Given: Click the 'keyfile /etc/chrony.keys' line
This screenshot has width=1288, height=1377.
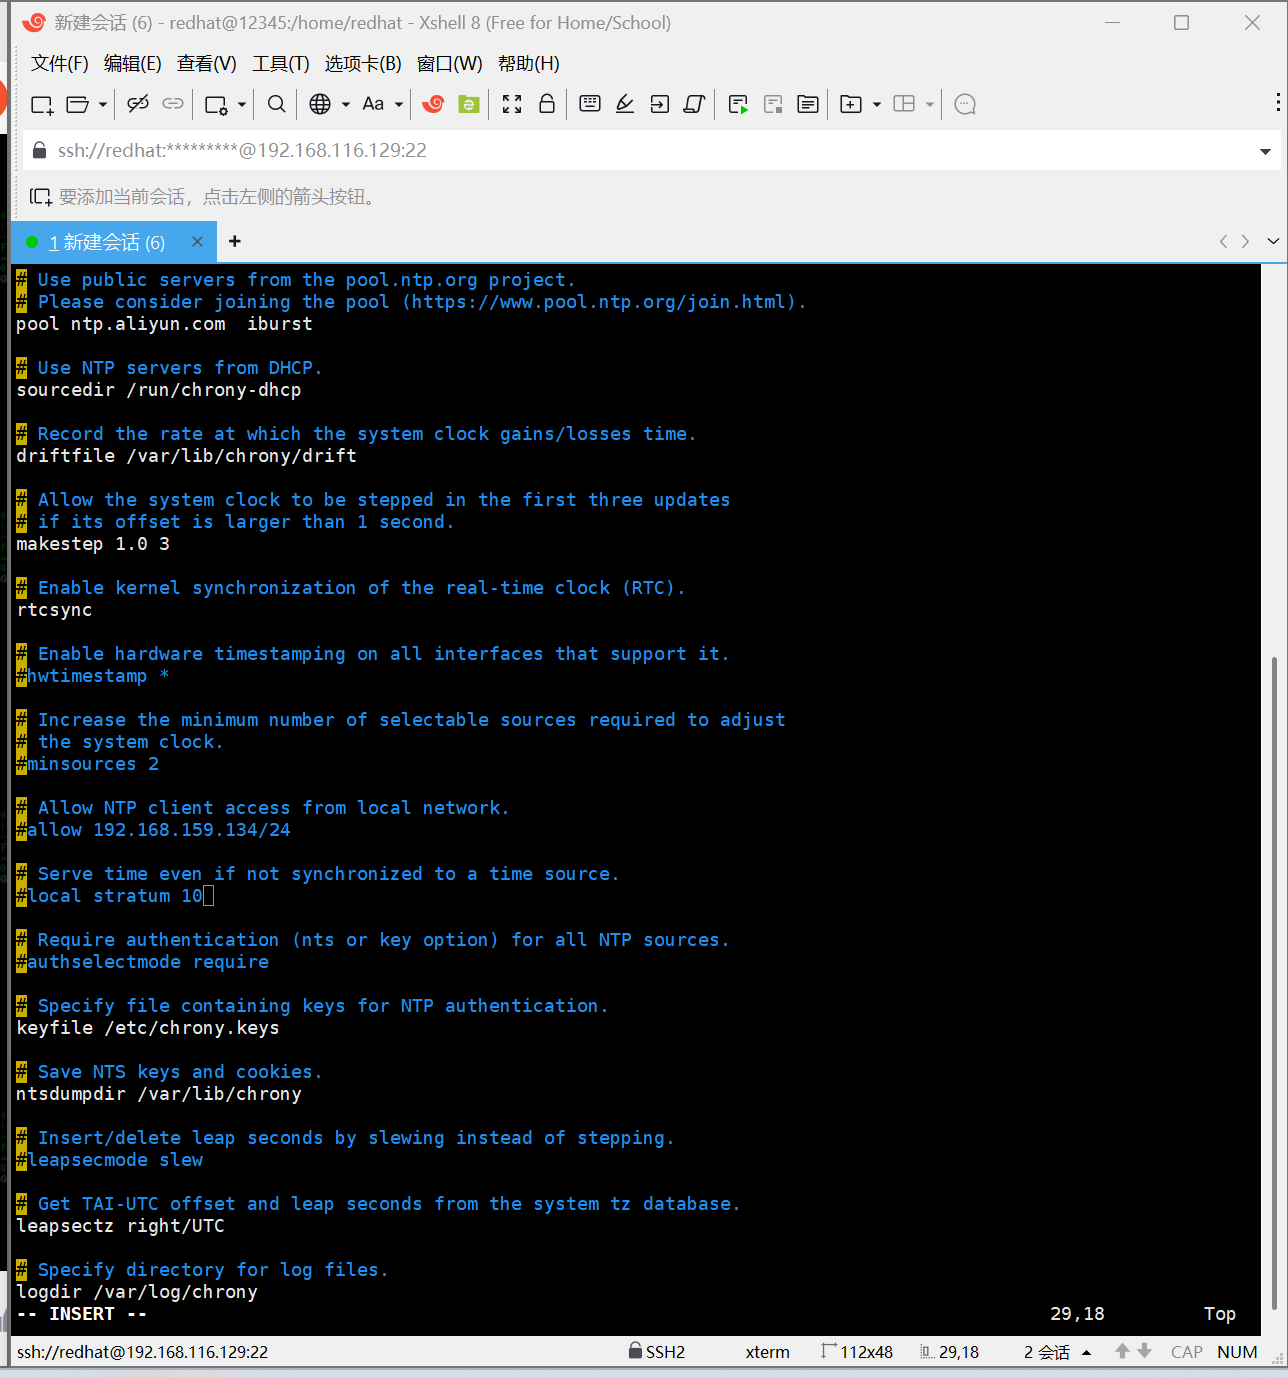Looking at the screenshot, I should pos(148,1028).
